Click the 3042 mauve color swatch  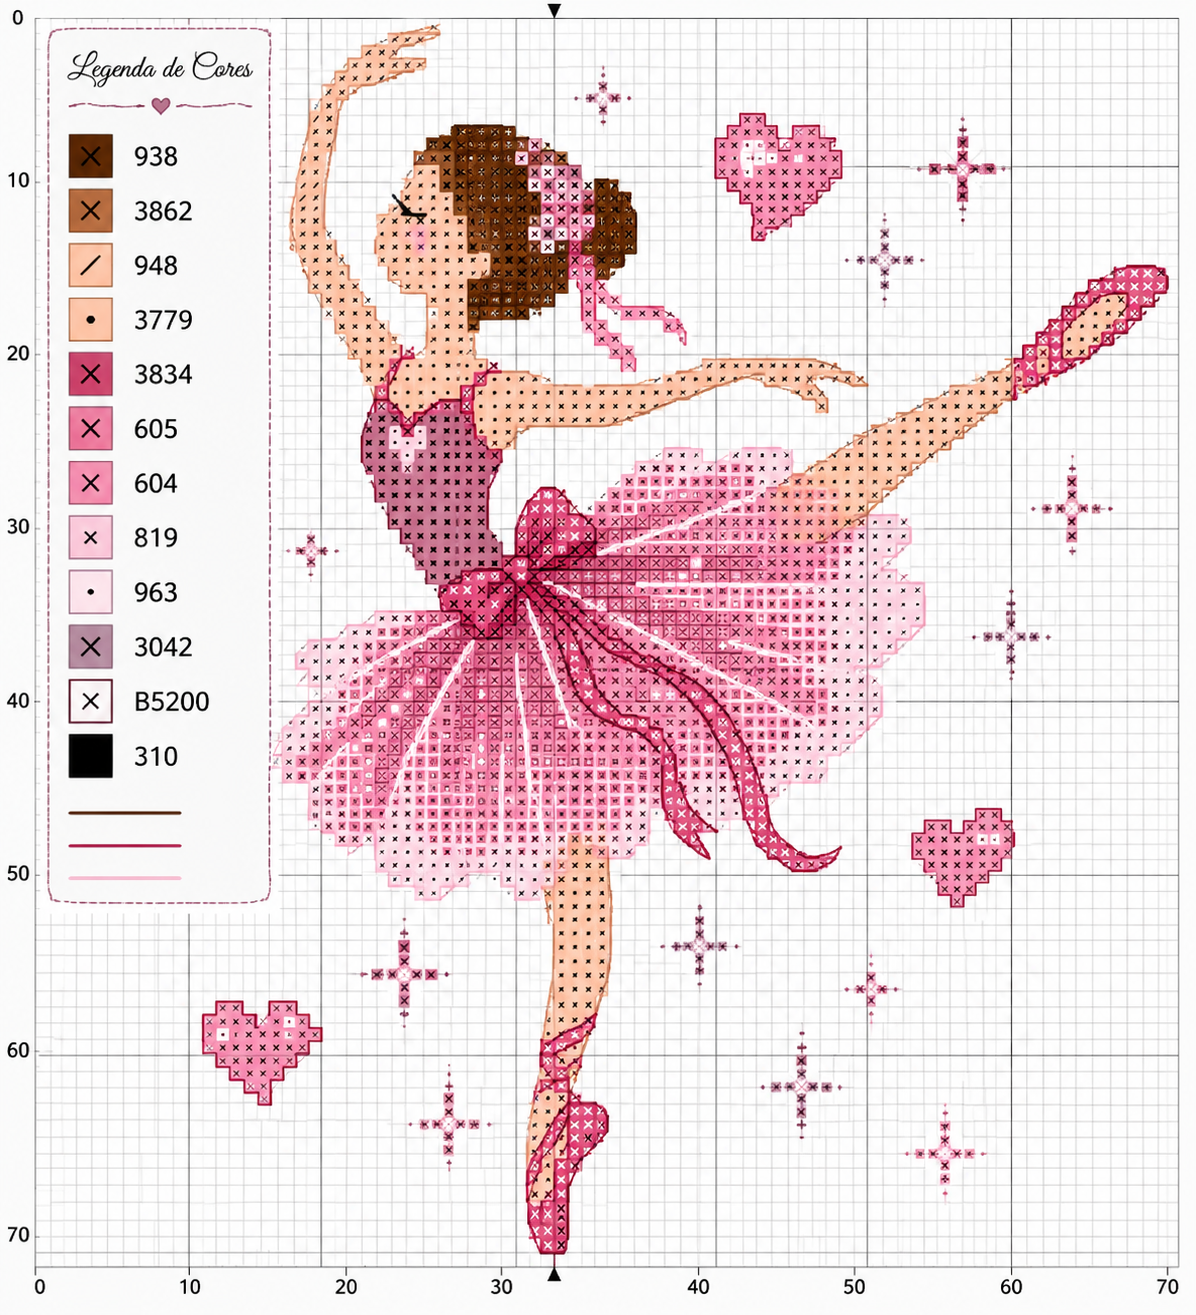click(90, 647)
